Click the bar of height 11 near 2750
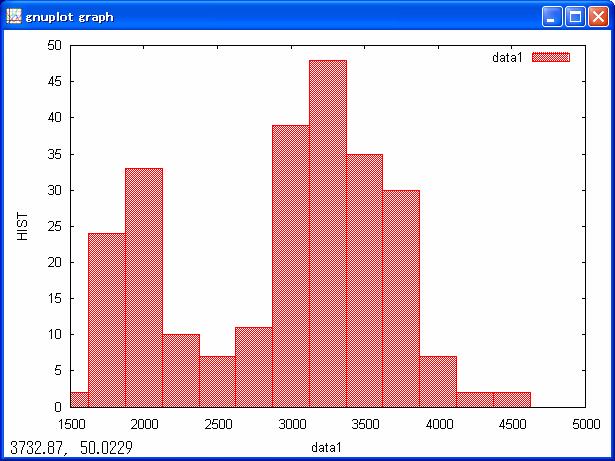 pos(253,367)
